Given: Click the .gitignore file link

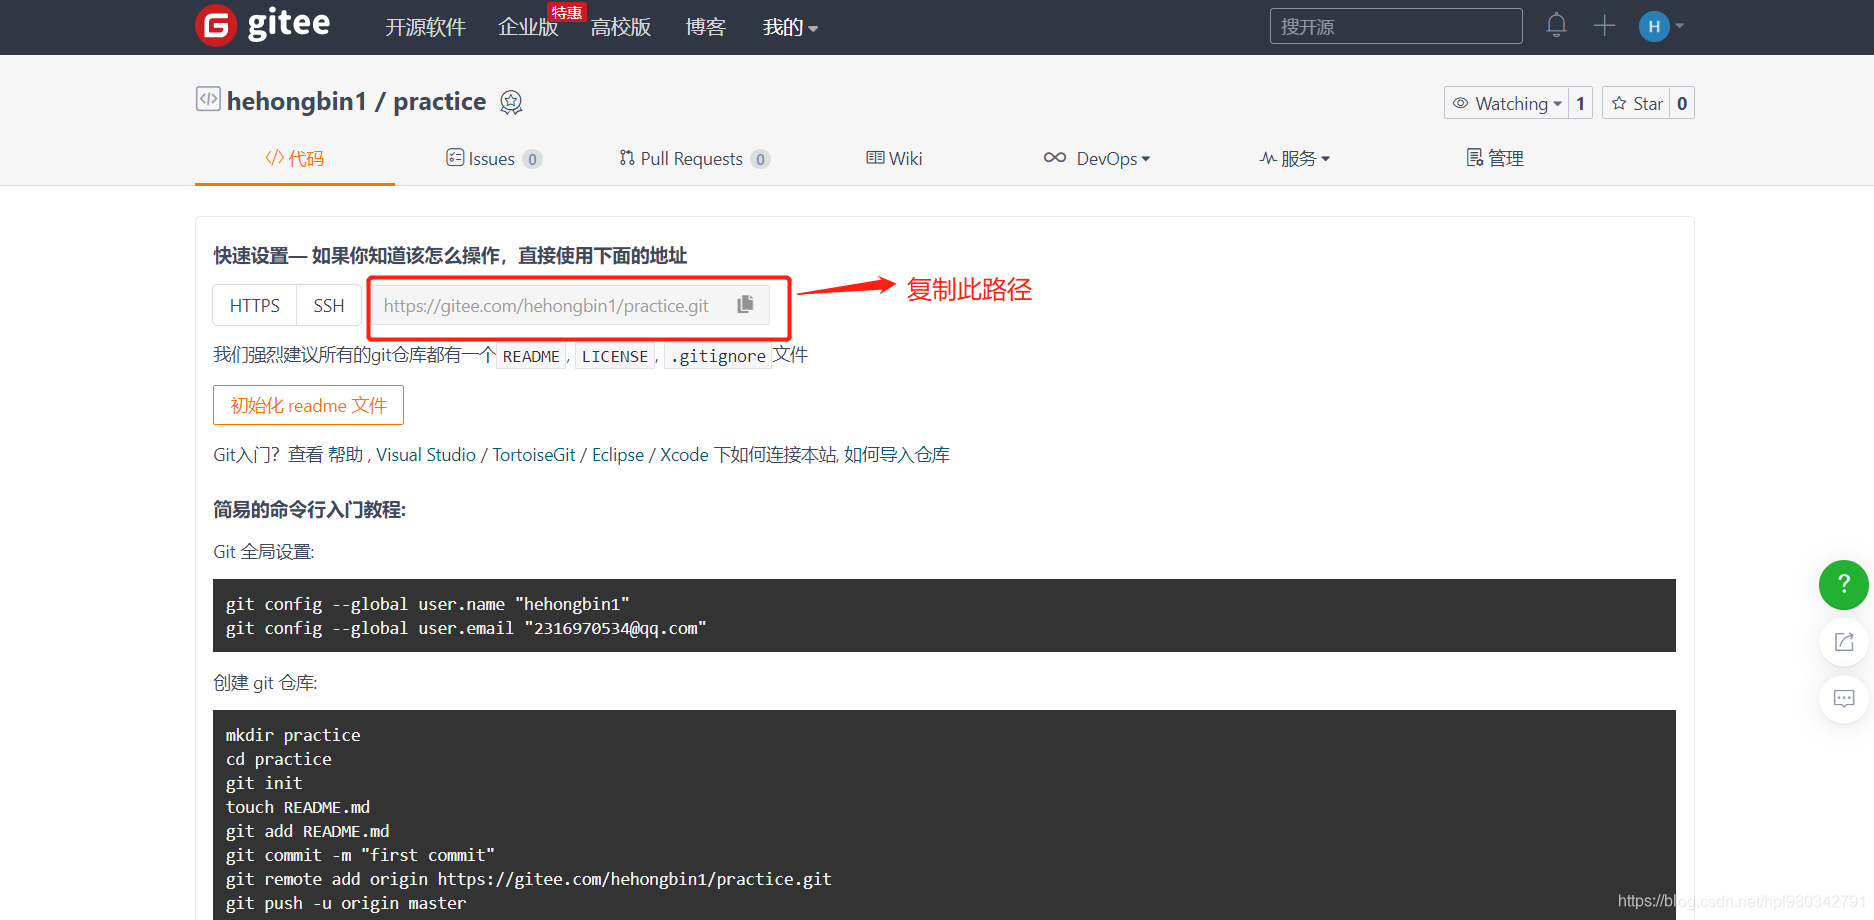Looking at the screenshot, I should coord(718,356).
